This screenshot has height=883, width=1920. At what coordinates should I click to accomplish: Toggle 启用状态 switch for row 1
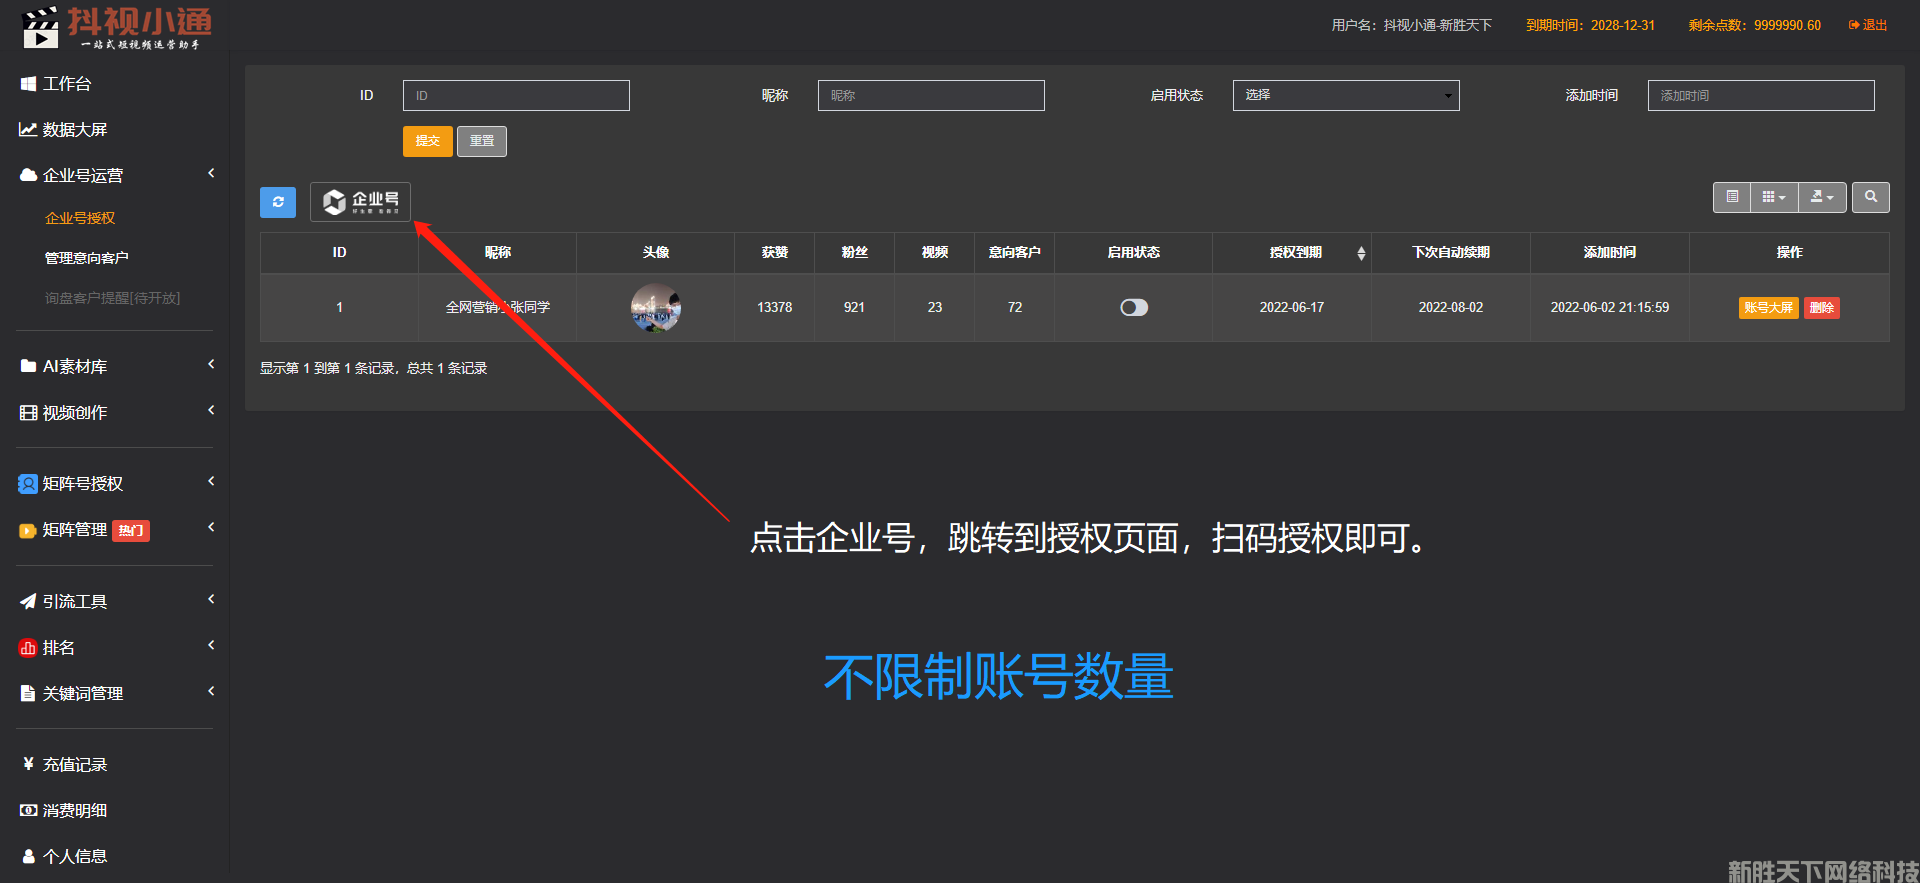(1133, 307)
